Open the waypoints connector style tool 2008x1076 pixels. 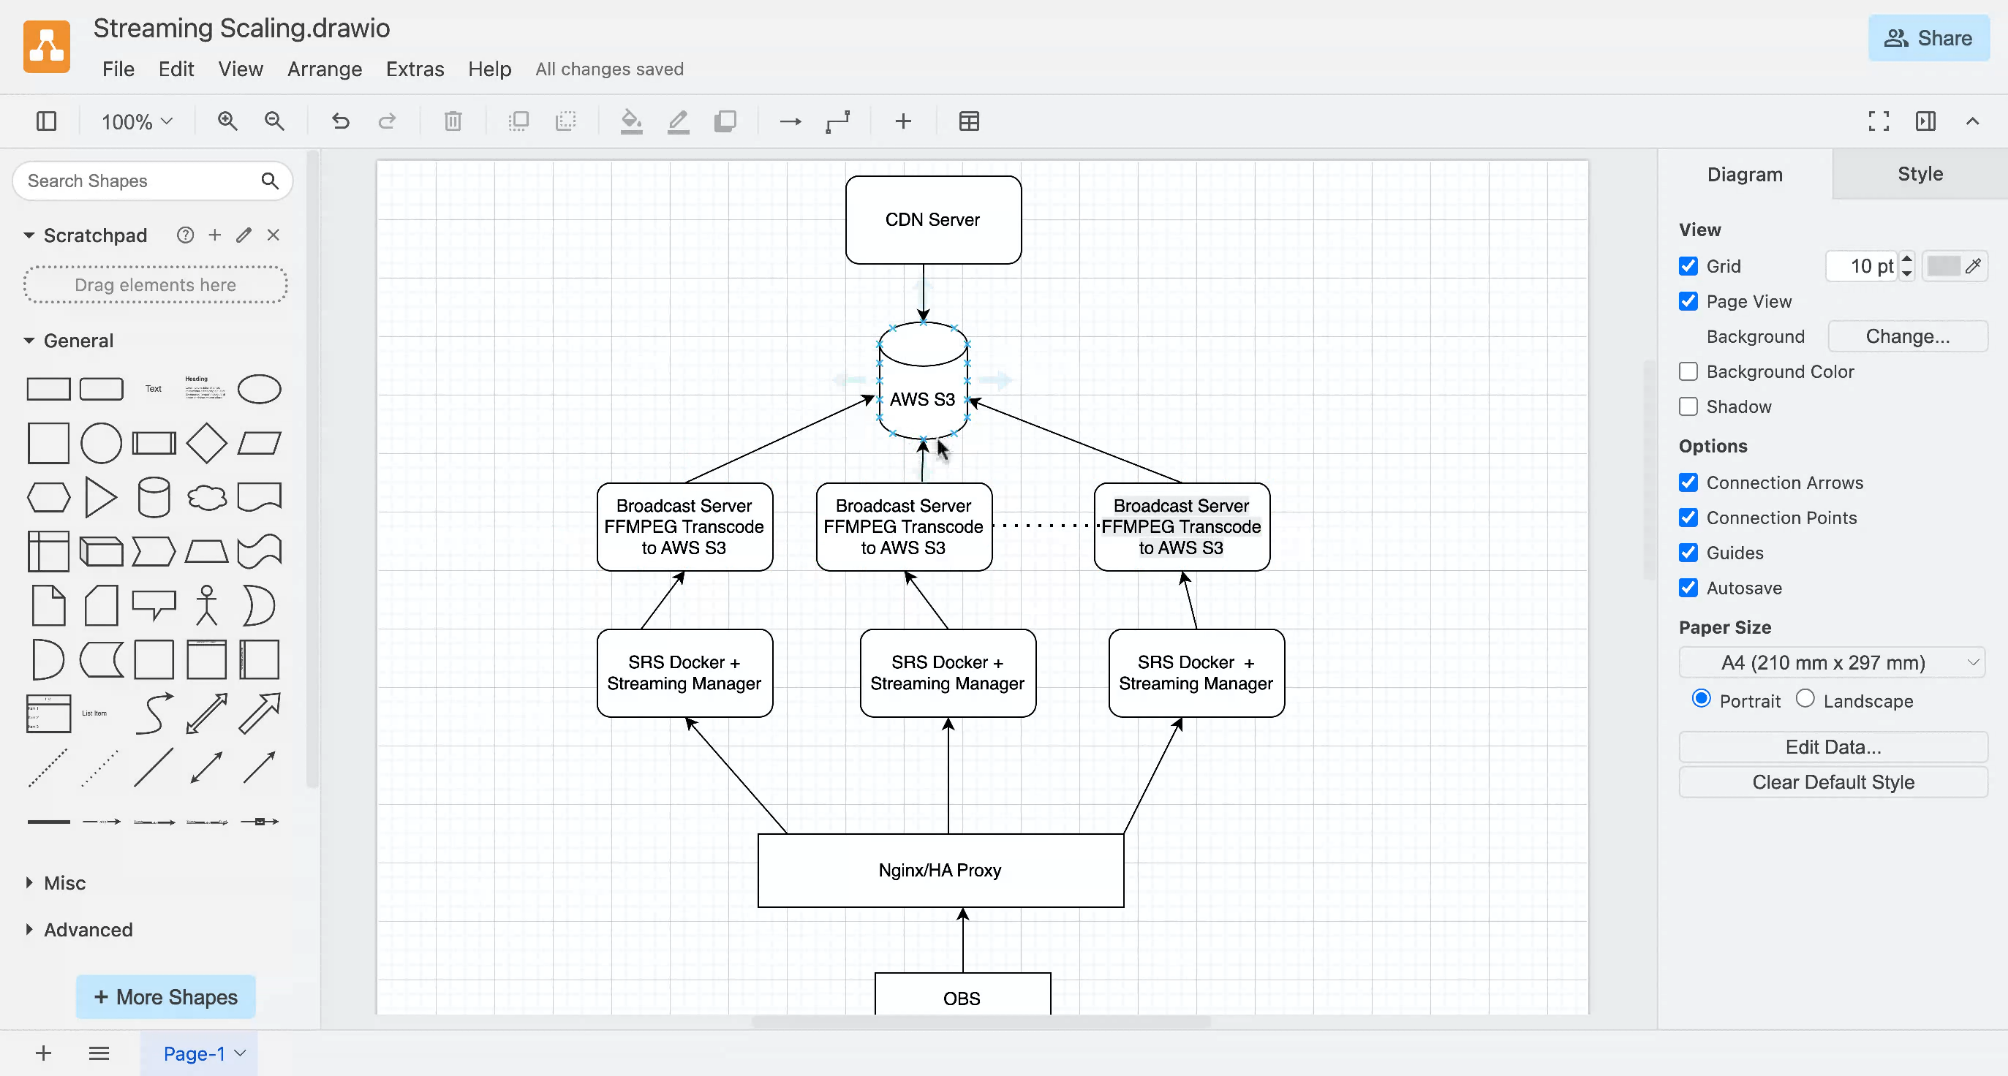point(838,121)
